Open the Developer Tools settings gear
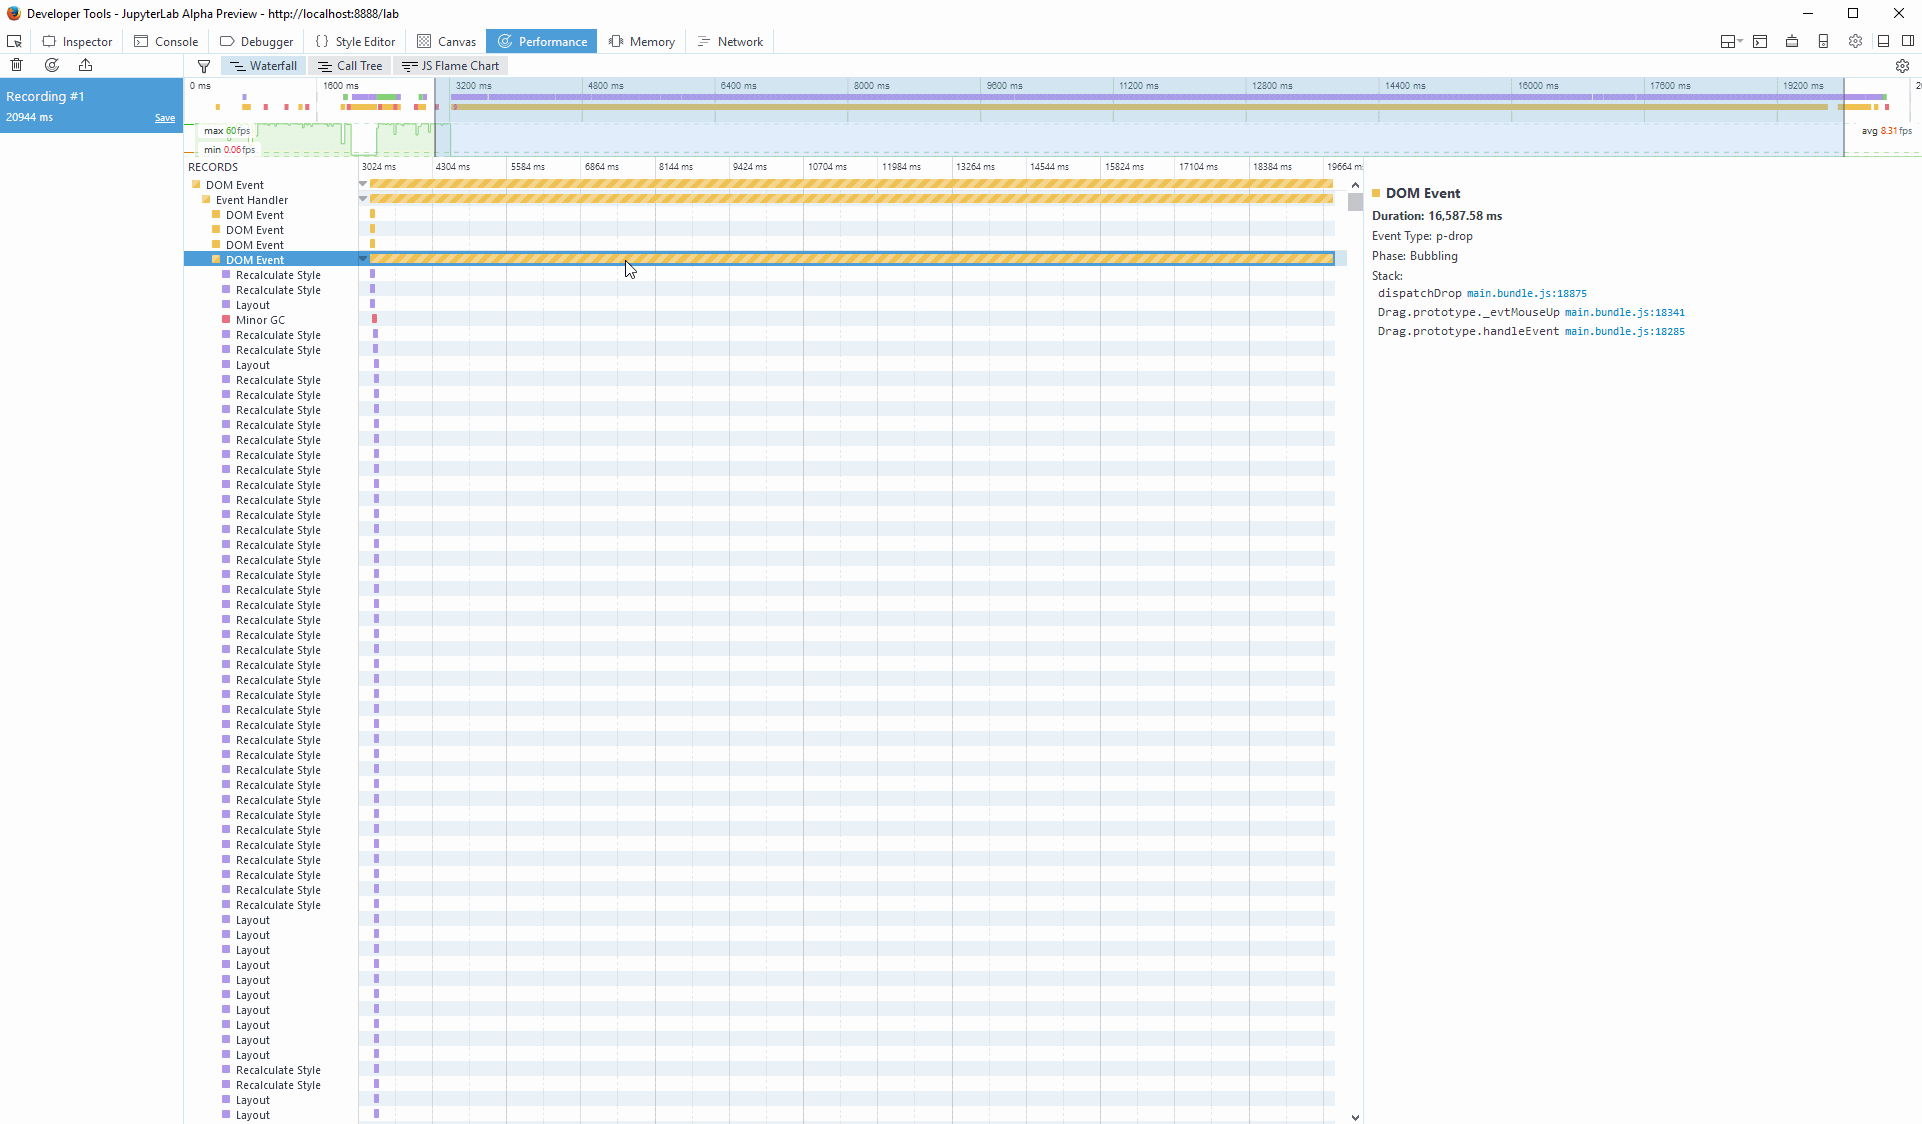 (1857, 41)
